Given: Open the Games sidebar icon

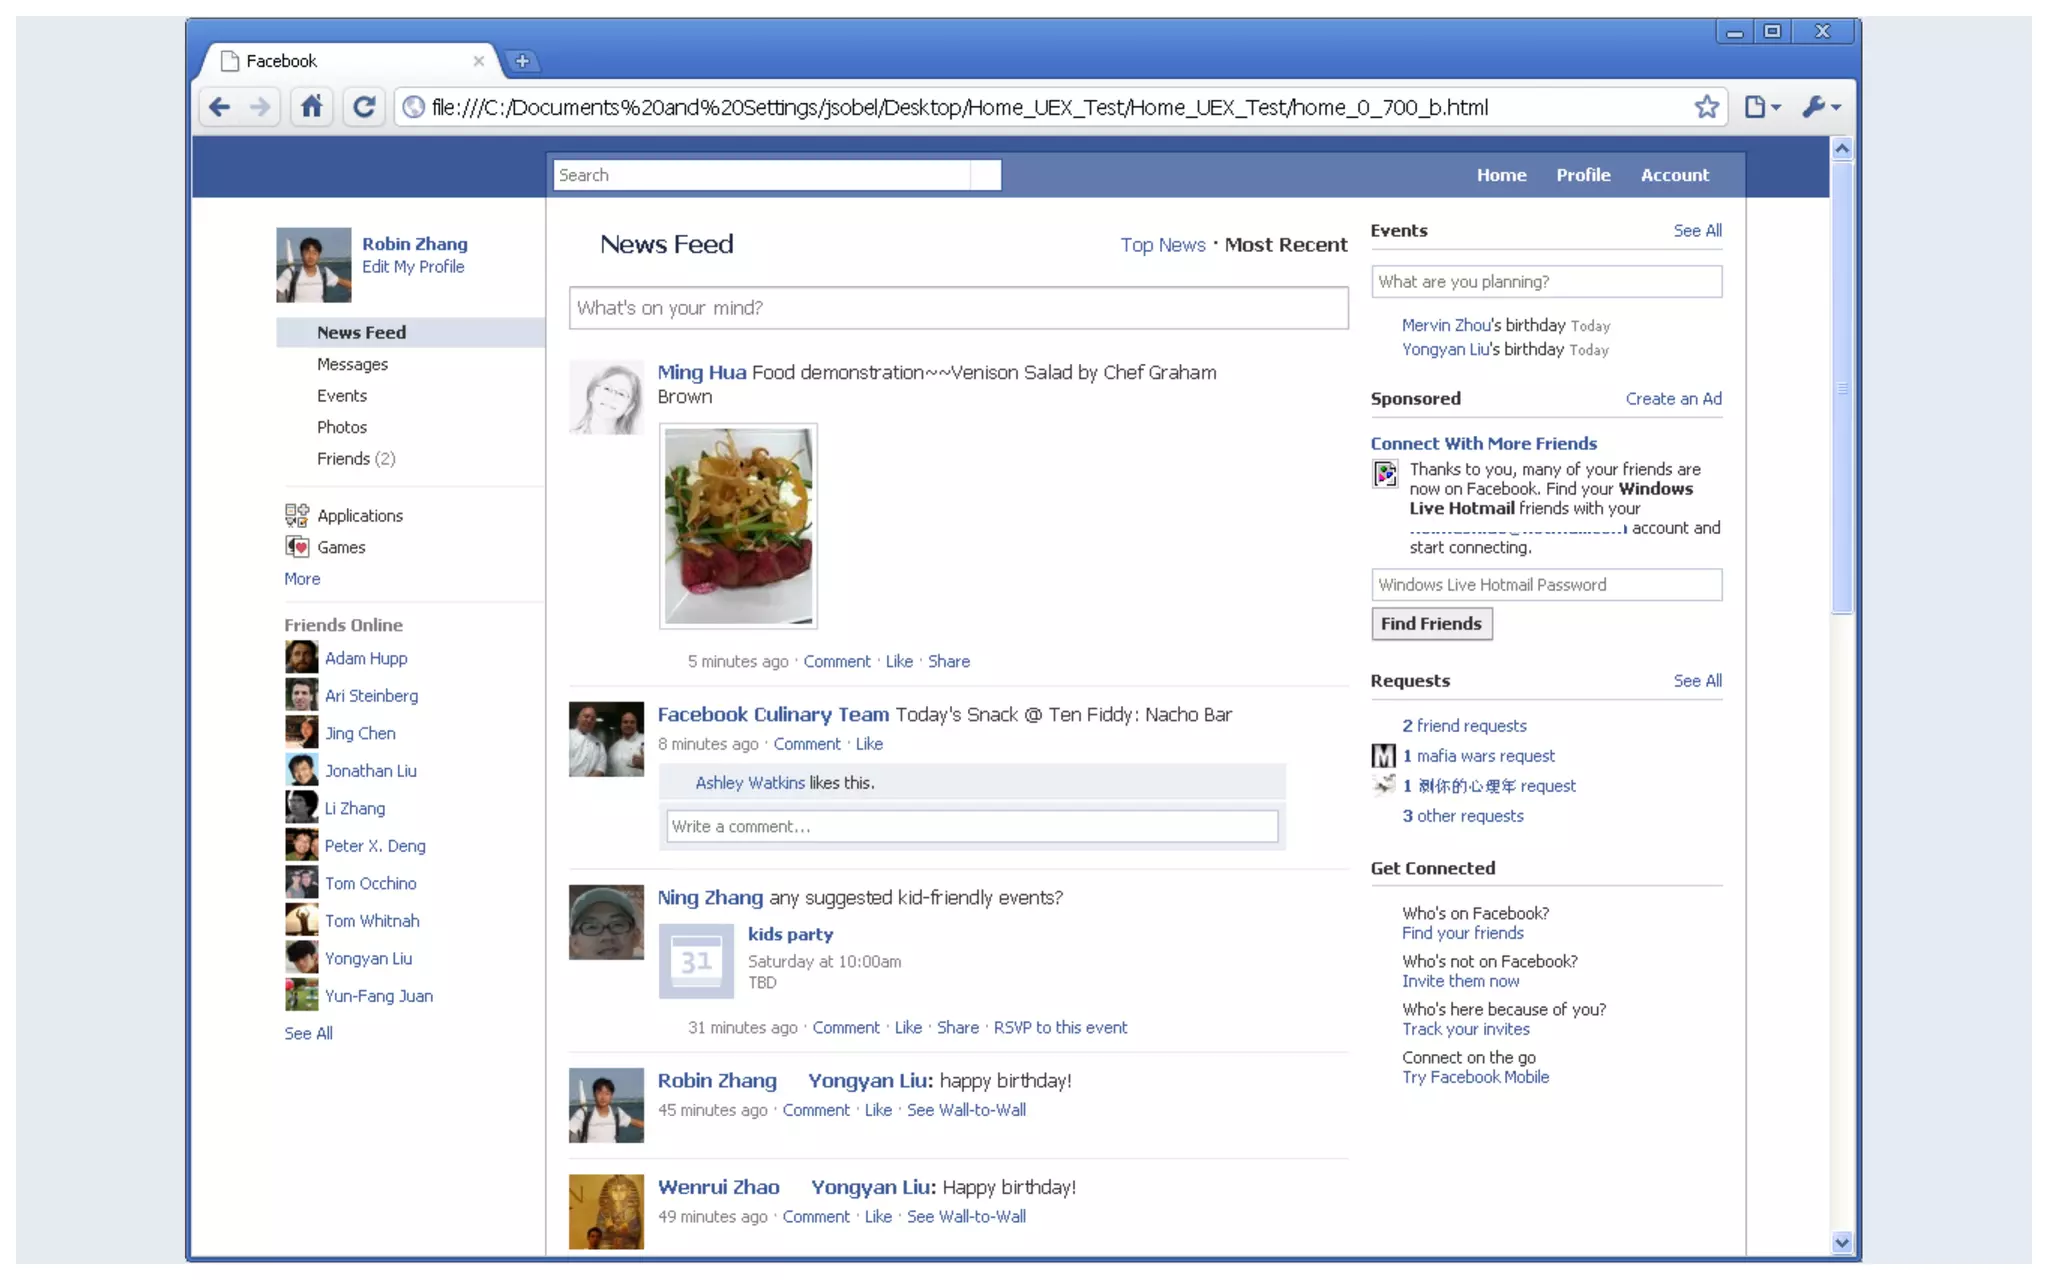Looking at the screenshot, I should 296,547.
